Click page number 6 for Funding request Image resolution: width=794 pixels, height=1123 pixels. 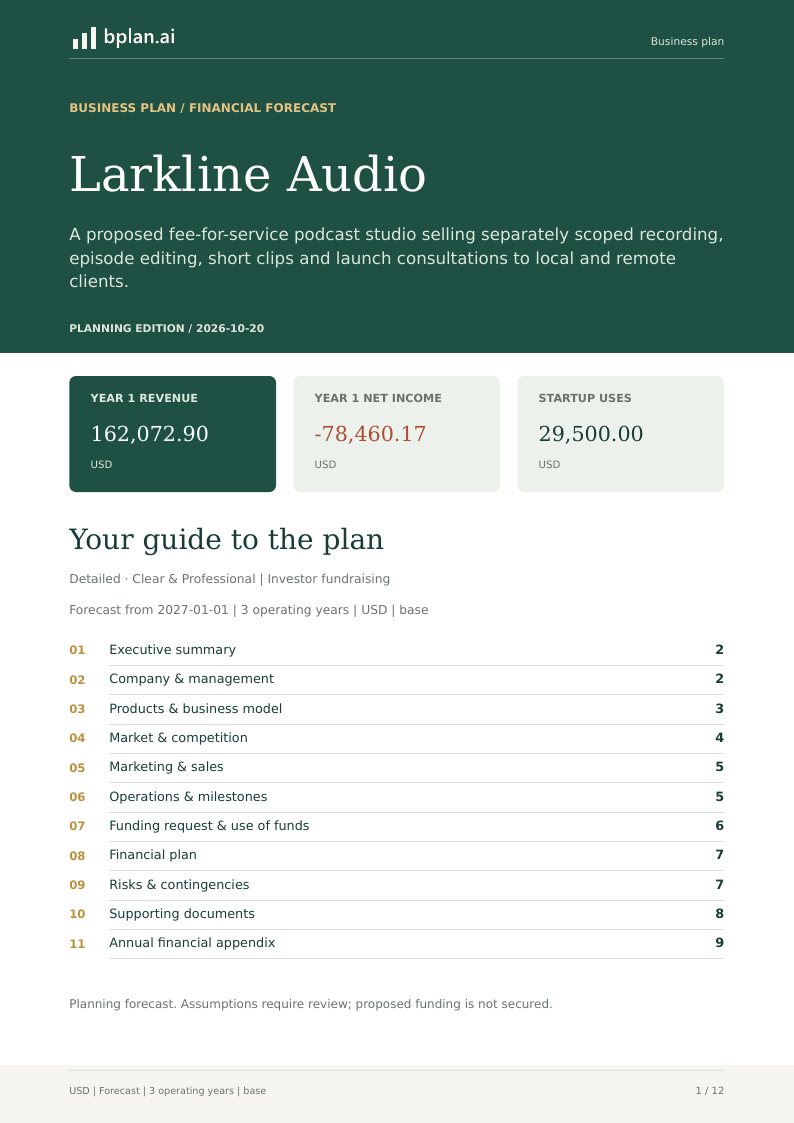point(720,826)
